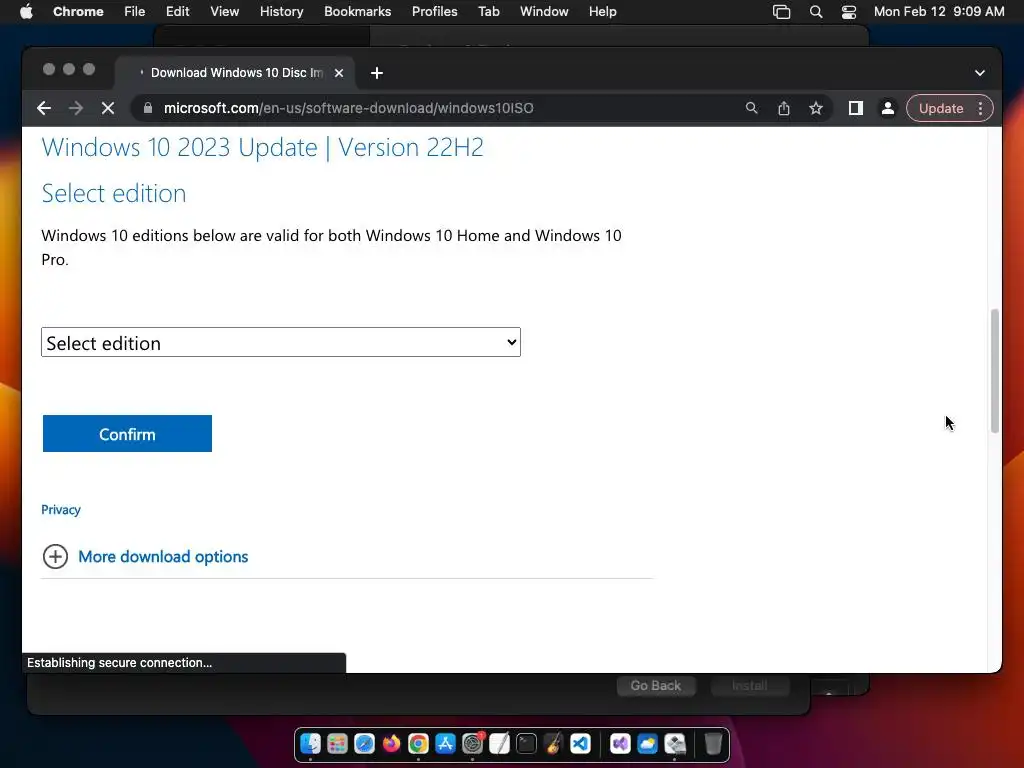Open the Help menu

pos(602,12)
